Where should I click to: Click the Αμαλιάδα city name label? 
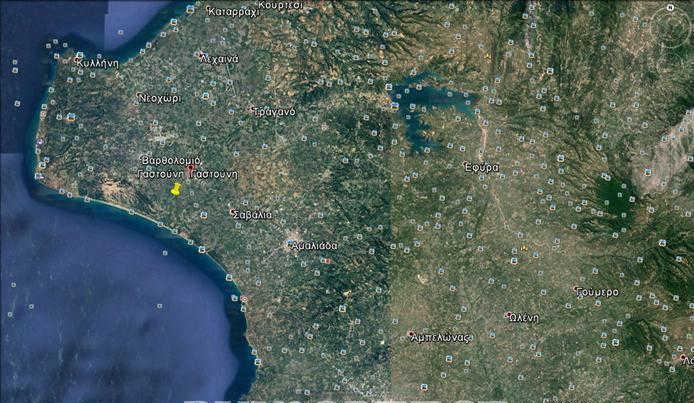coord(315,246)
